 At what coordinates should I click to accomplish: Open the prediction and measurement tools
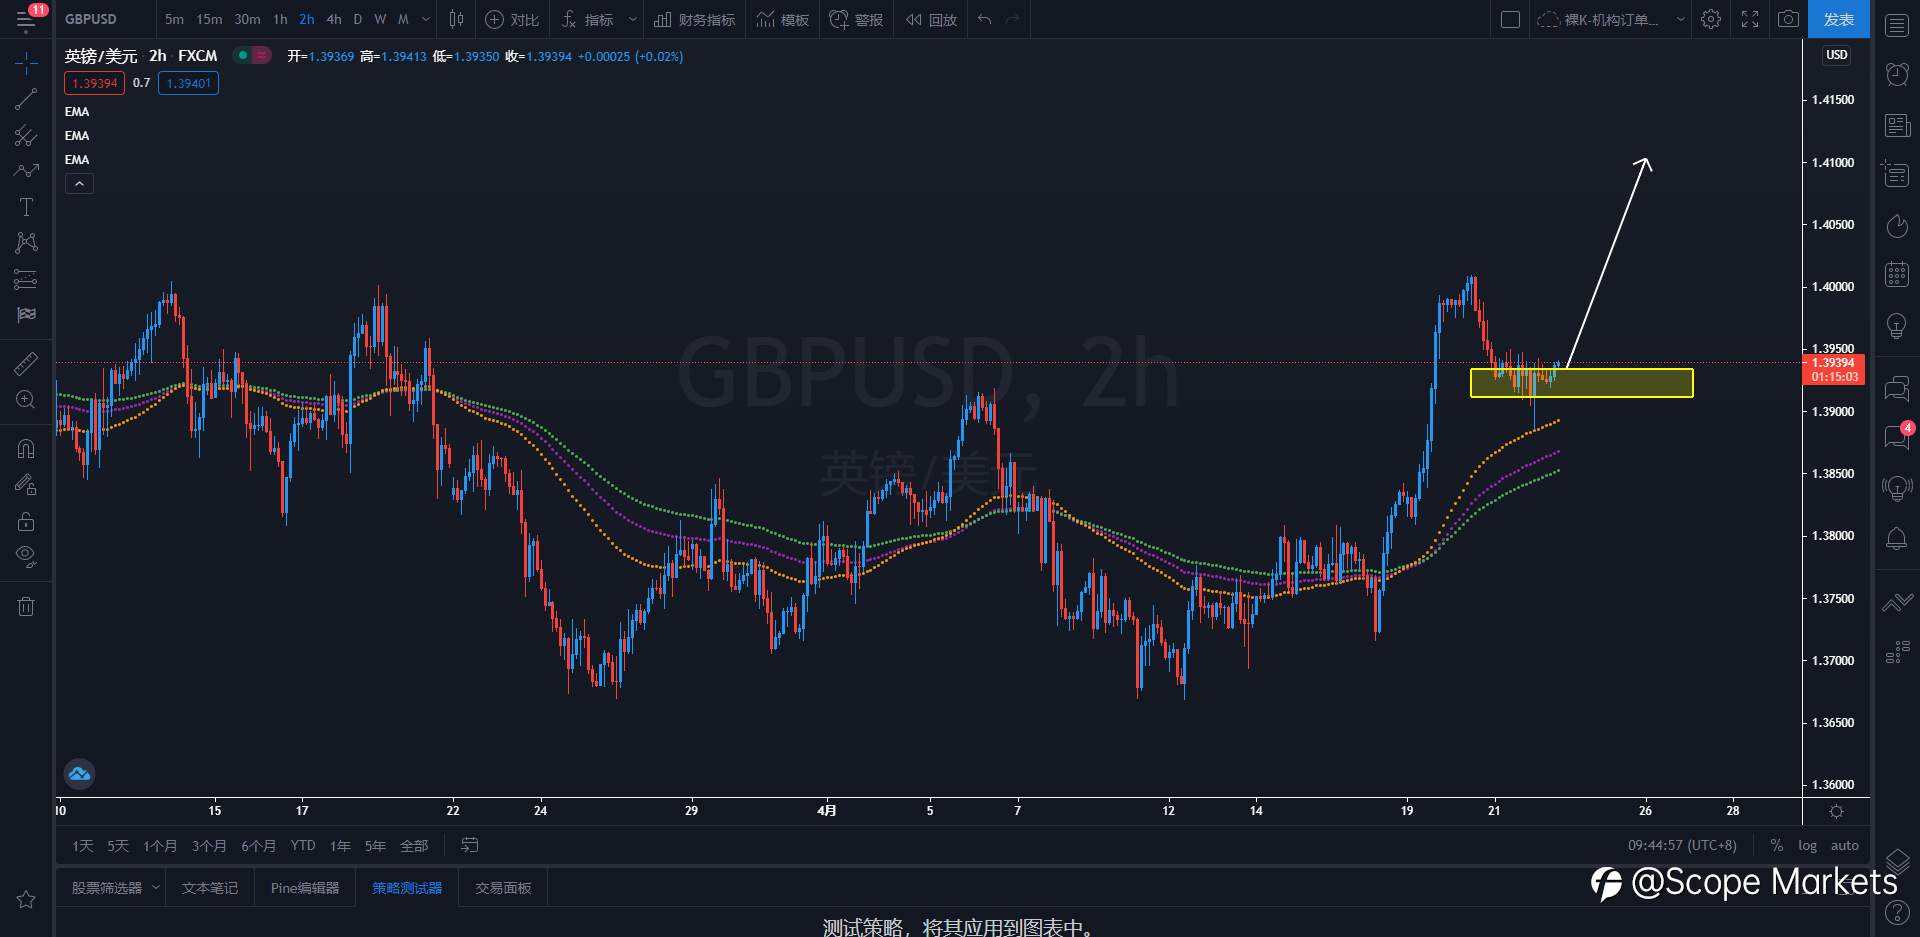click(x=26, y=279)
